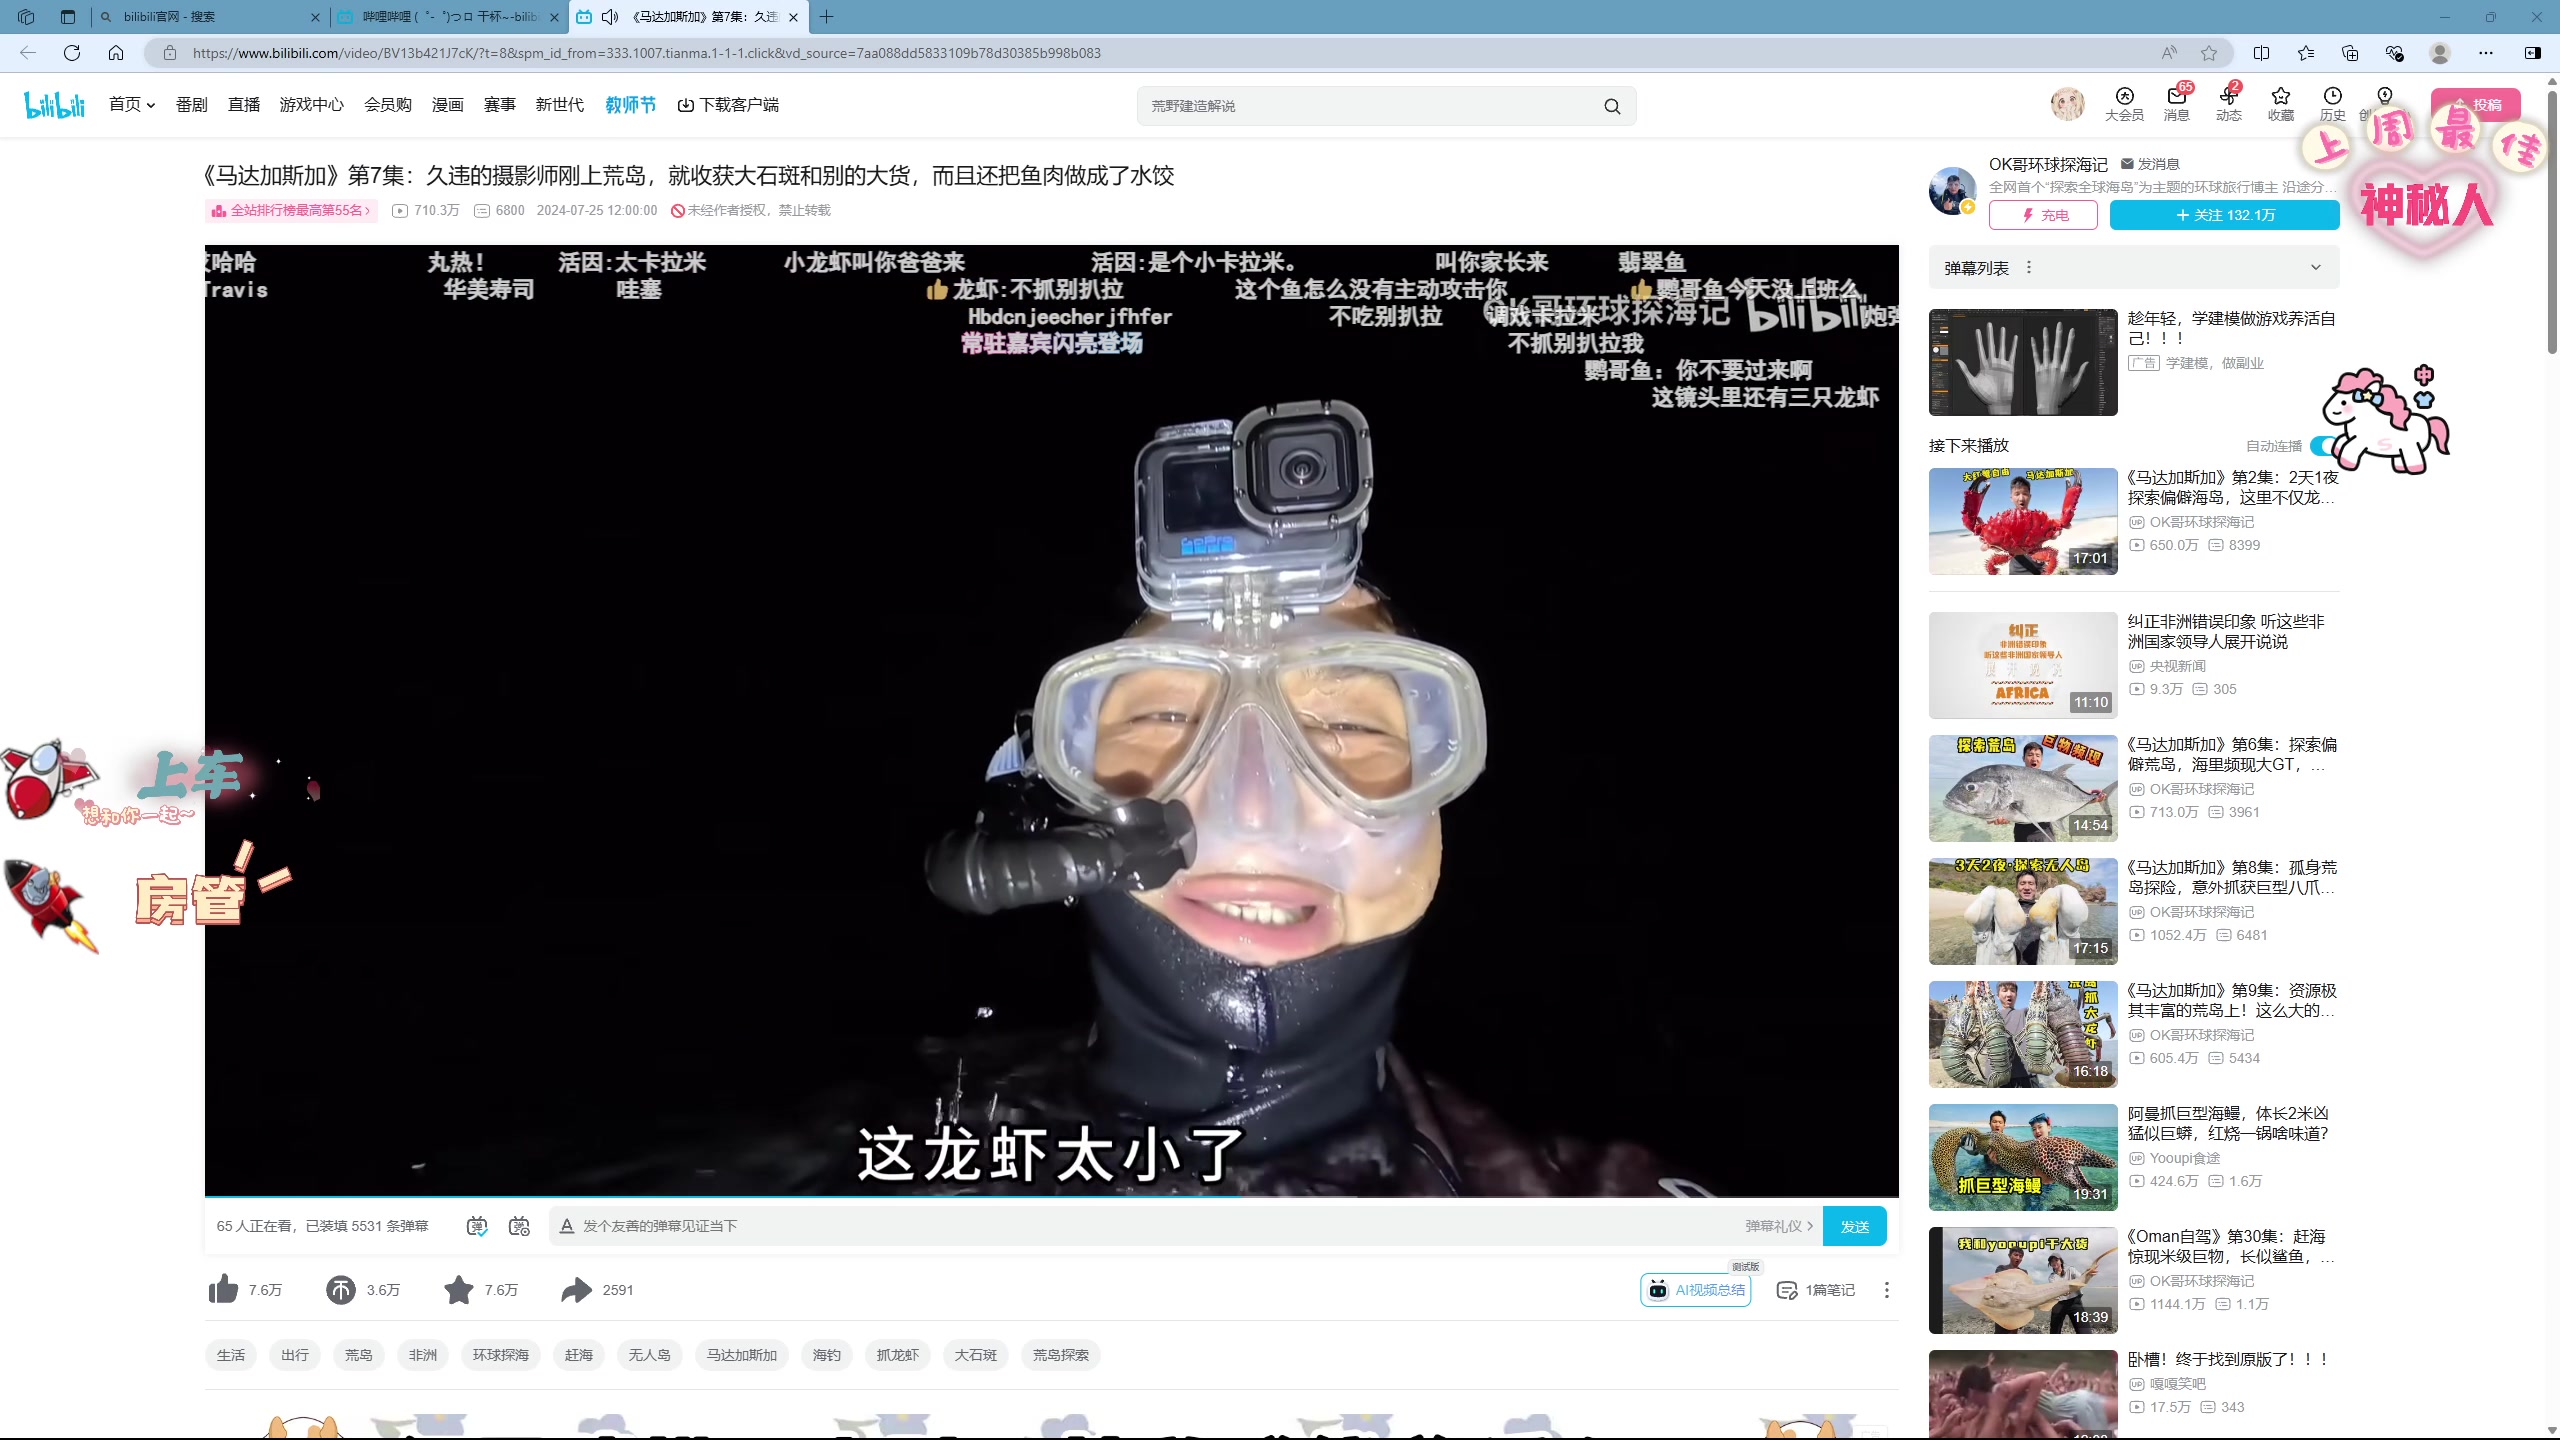Click the 投稿 upload button
2560x1440 pixels.
[2476, 104]
